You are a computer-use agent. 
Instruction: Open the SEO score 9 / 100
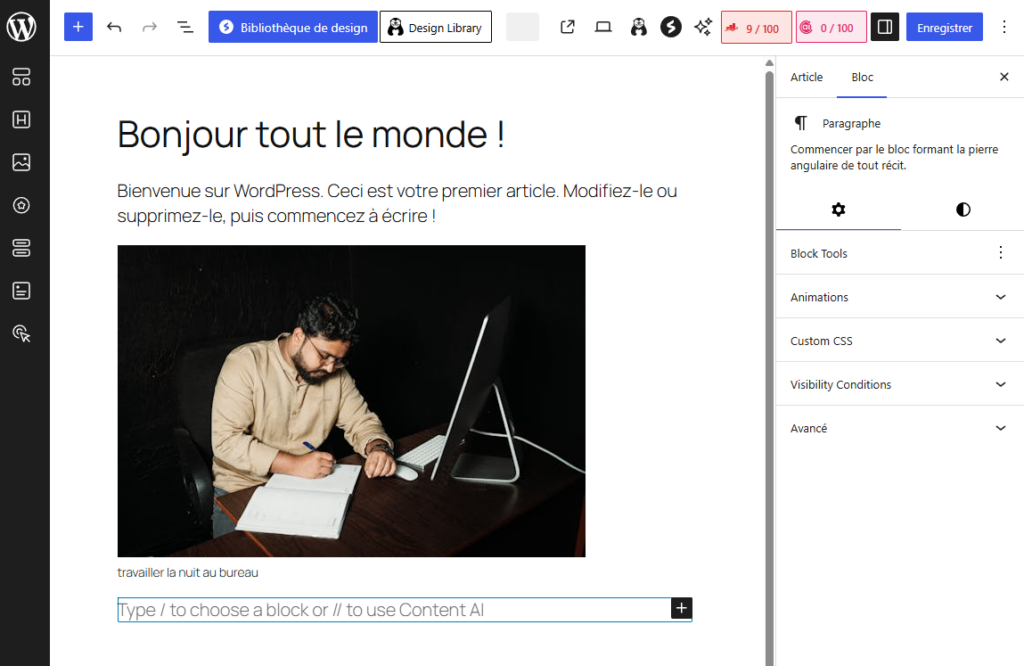tap(756, 27)
